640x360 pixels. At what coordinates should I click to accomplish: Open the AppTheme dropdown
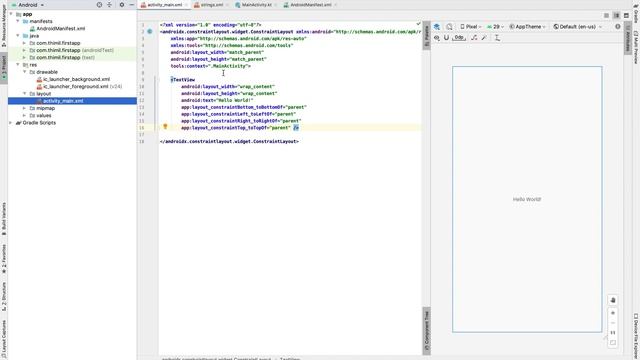point(527,27)
